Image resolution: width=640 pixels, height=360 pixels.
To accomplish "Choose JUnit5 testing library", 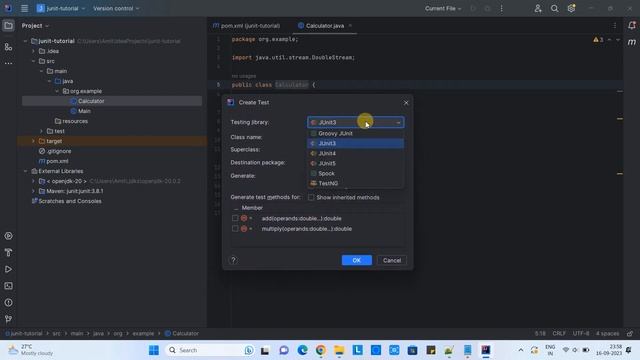I will click(356, 163).
